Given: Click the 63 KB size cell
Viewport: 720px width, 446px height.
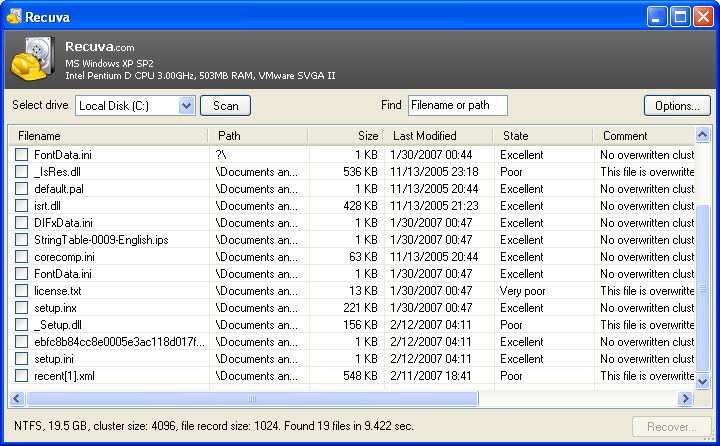Looking at the screenshot, I should point(363,257).
